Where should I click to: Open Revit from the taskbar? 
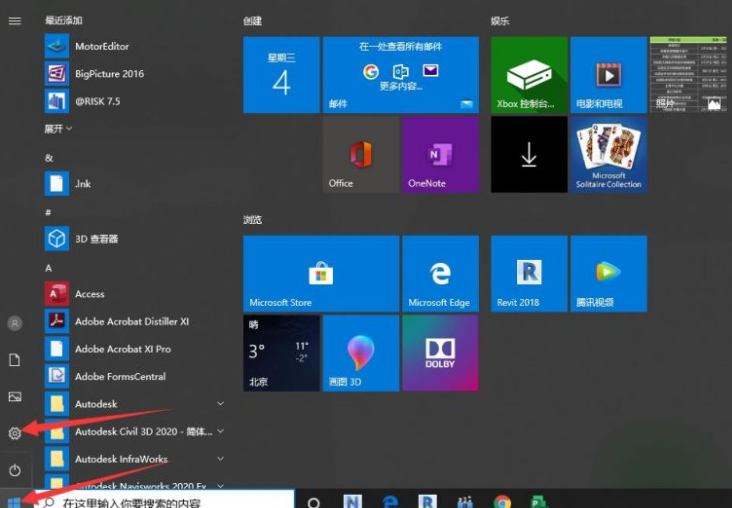(428, 502)
